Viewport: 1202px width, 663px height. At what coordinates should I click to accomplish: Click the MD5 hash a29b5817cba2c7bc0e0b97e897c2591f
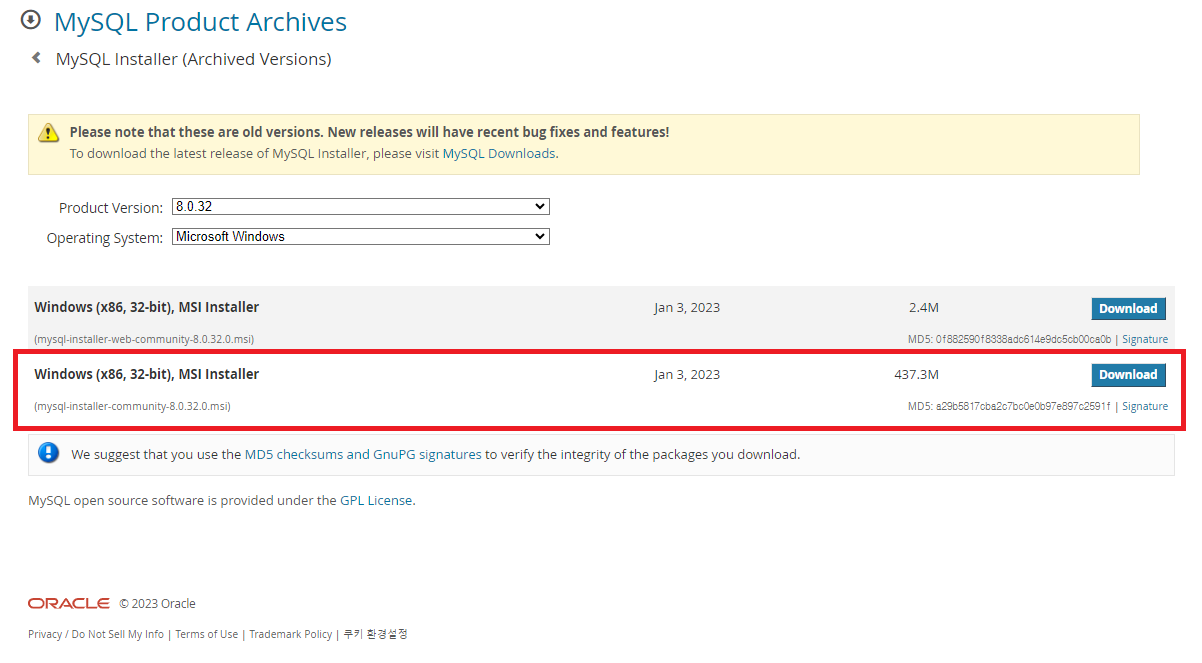pos(1023,406)
